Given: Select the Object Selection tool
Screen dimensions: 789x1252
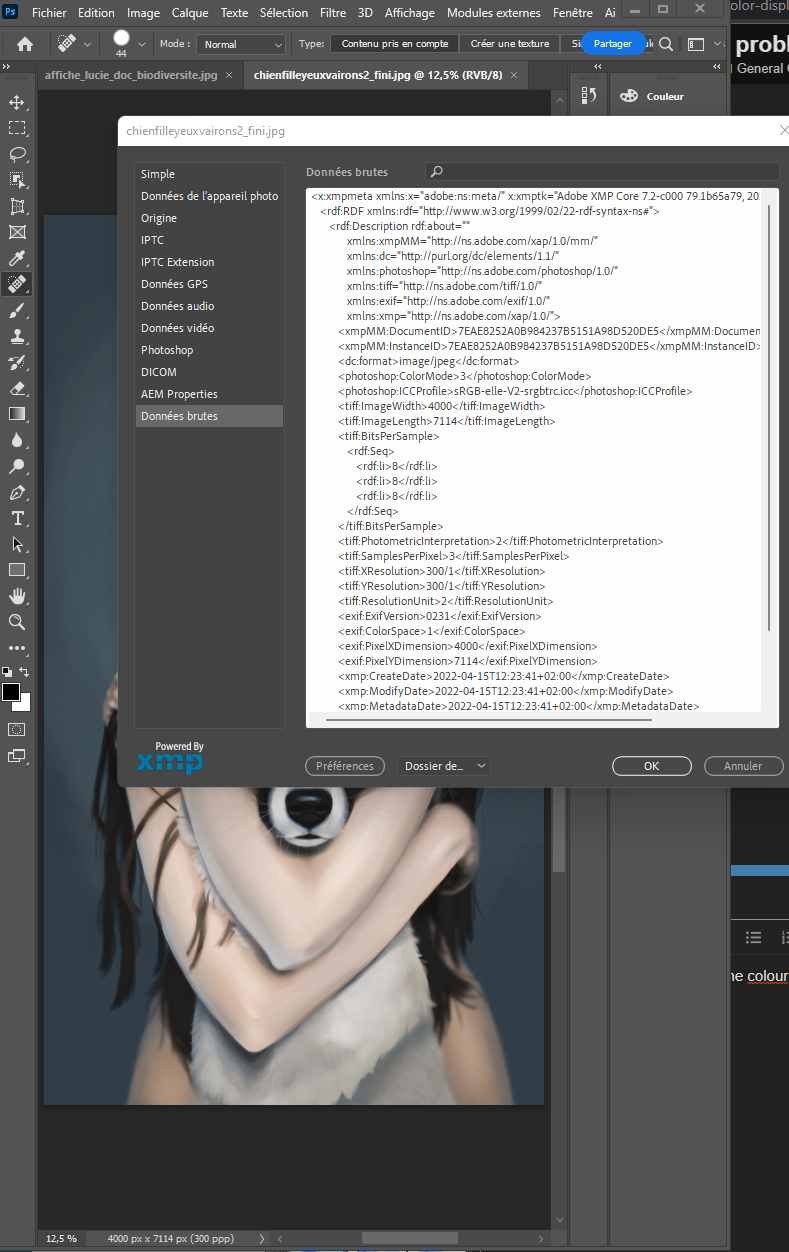Looking at the screenshot, I should click(17, 180).
